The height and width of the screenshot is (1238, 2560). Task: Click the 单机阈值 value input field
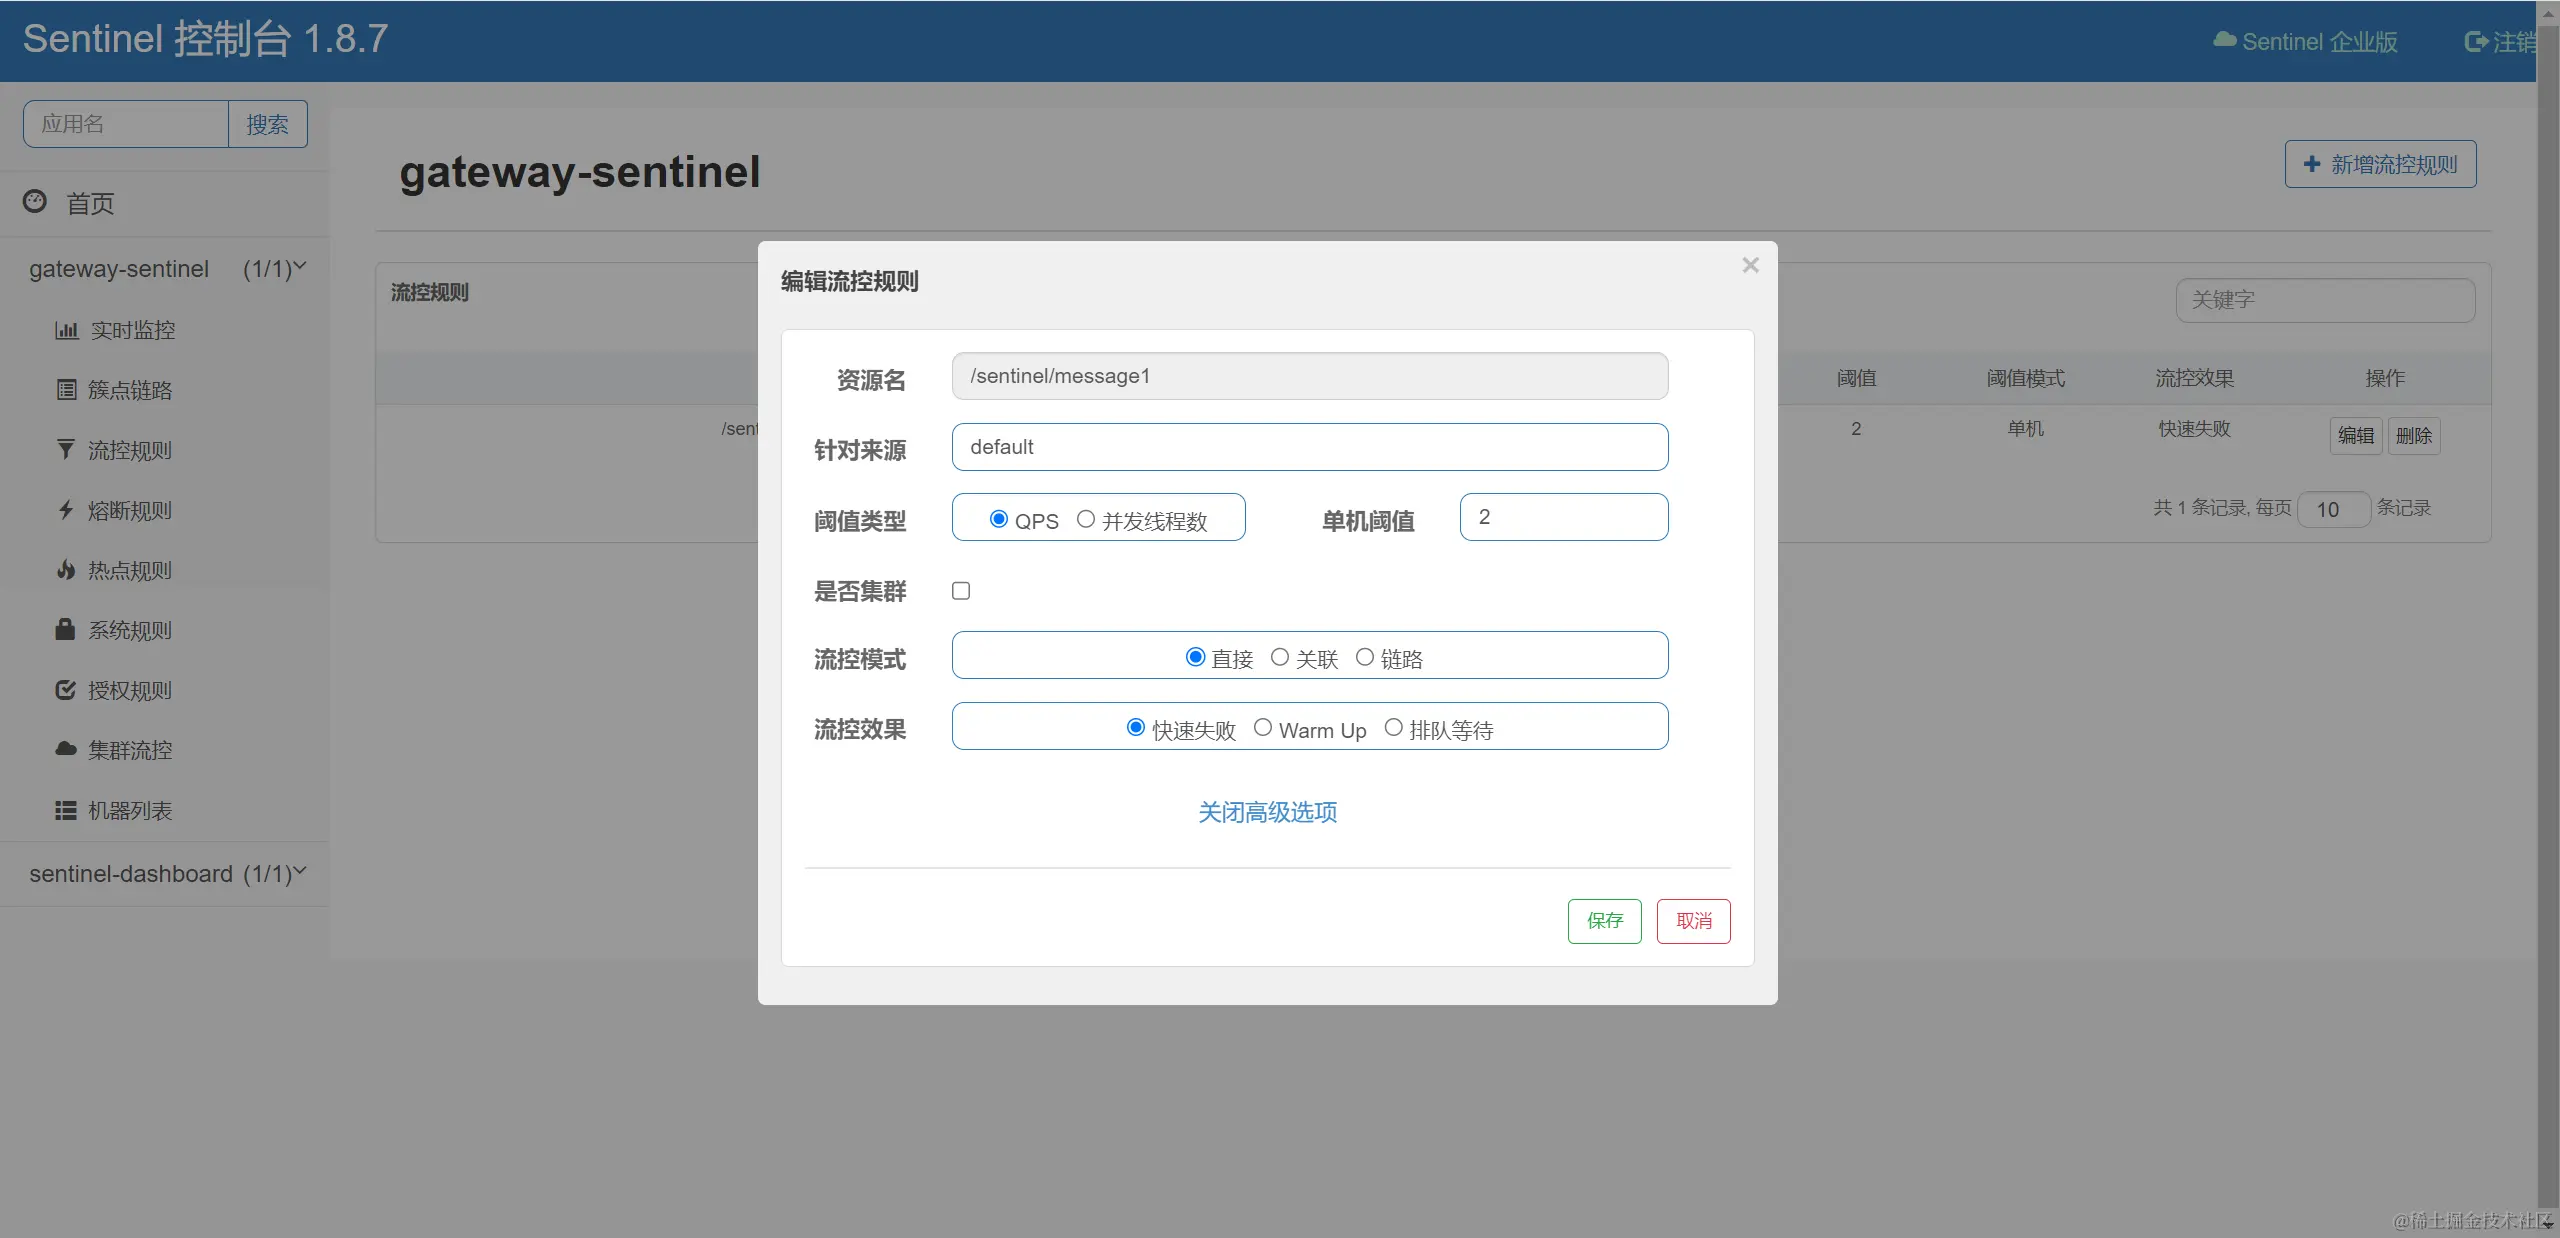(x=1563, y=517)
